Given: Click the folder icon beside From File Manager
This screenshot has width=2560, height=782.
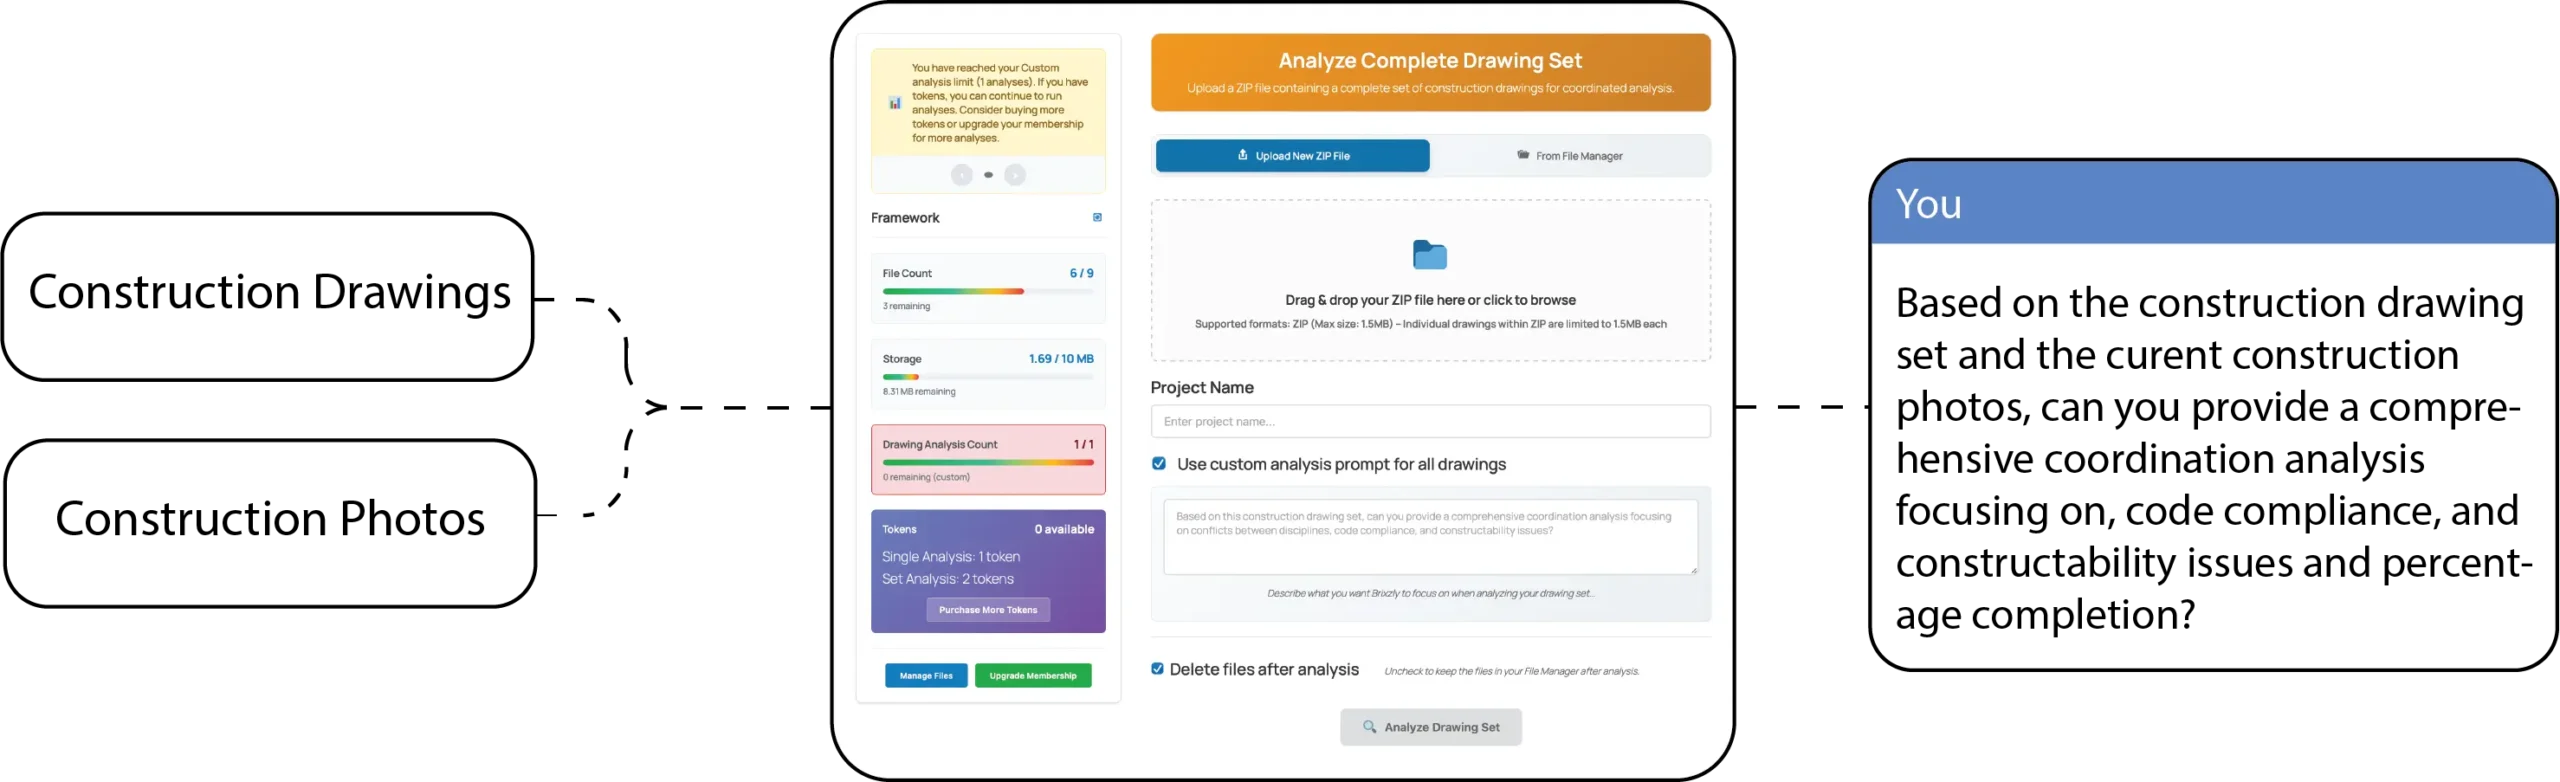Looking at the screenshot, I should 1523,155.
